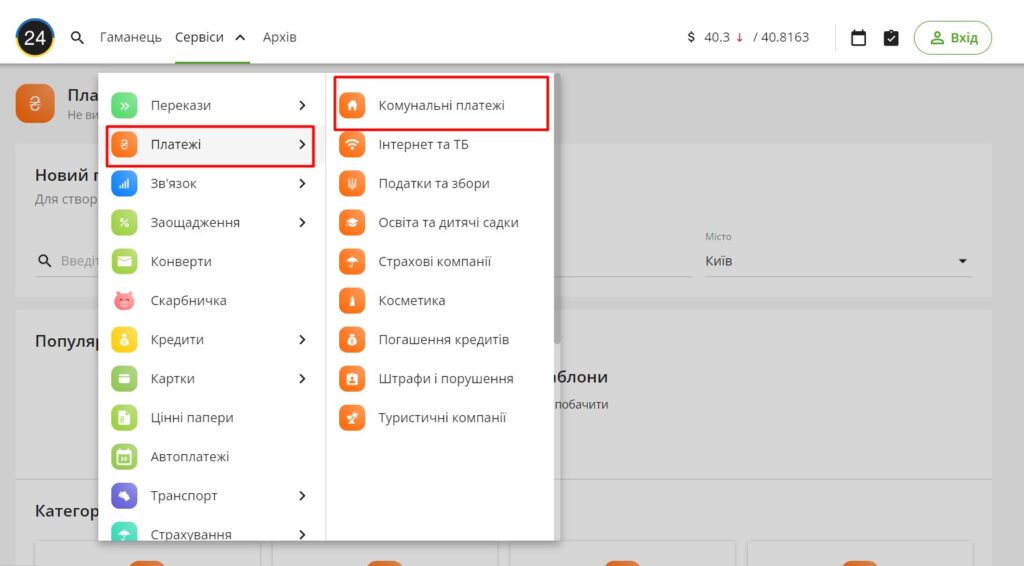
Task: Select Косметика label
Action: point(411,301)
